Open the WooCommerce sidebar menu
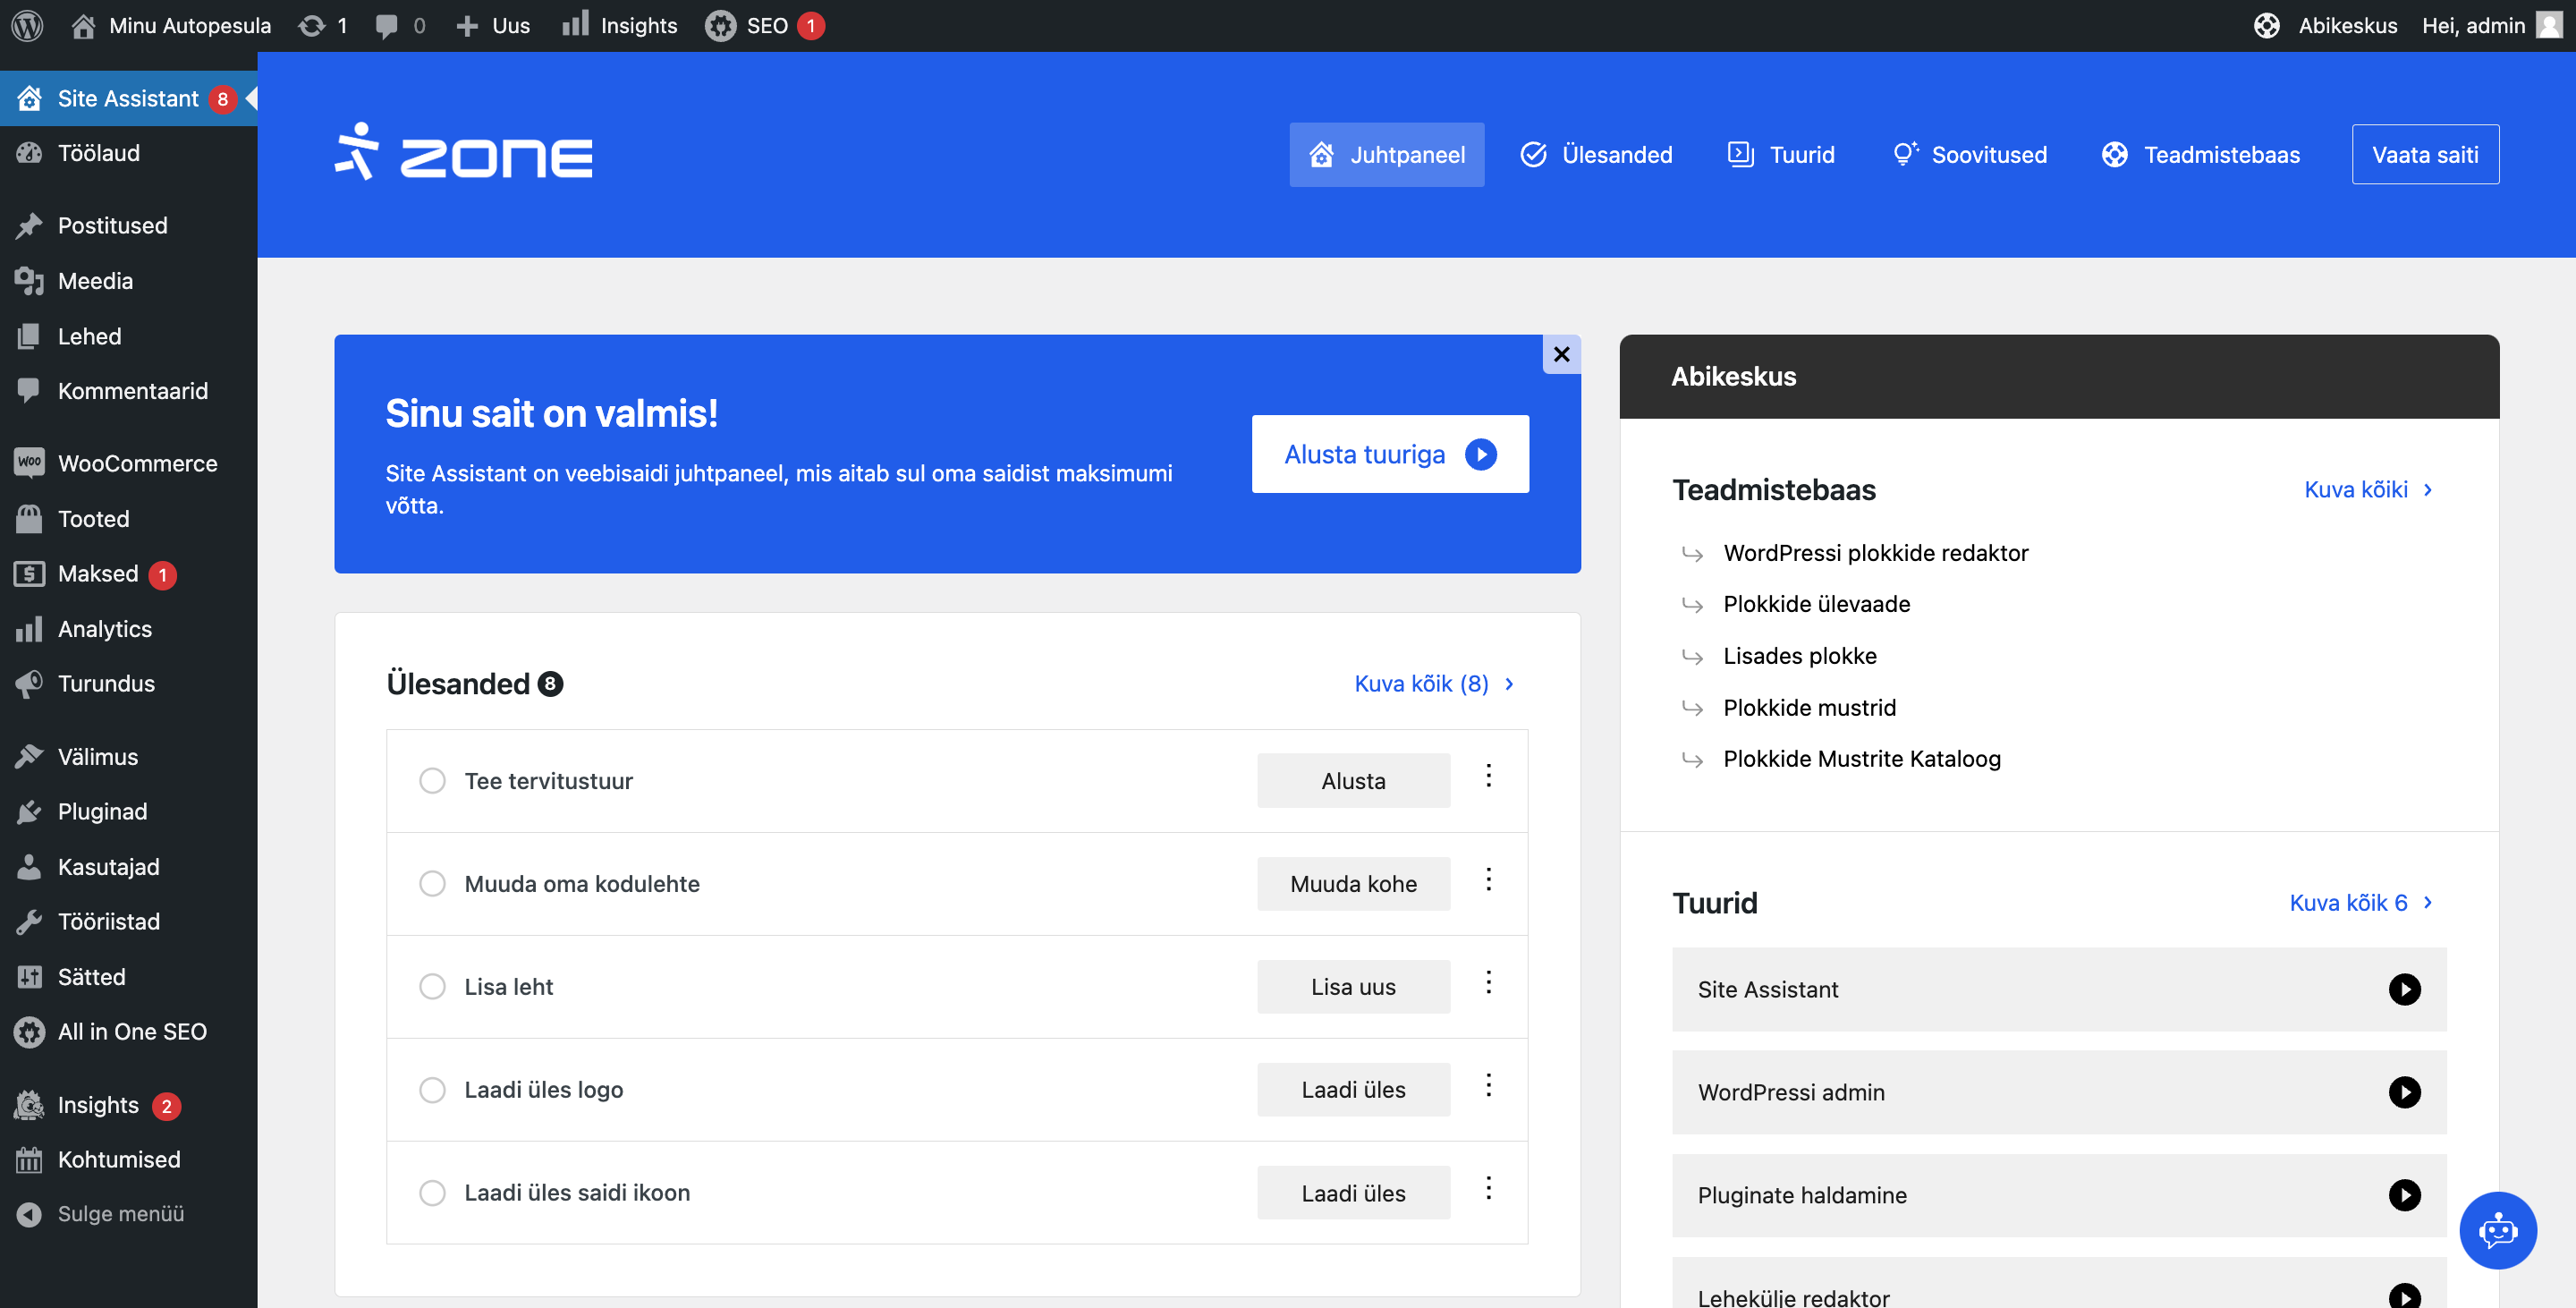The width and height of the screenshot is (2576, 1308). (x=137, y=463)
